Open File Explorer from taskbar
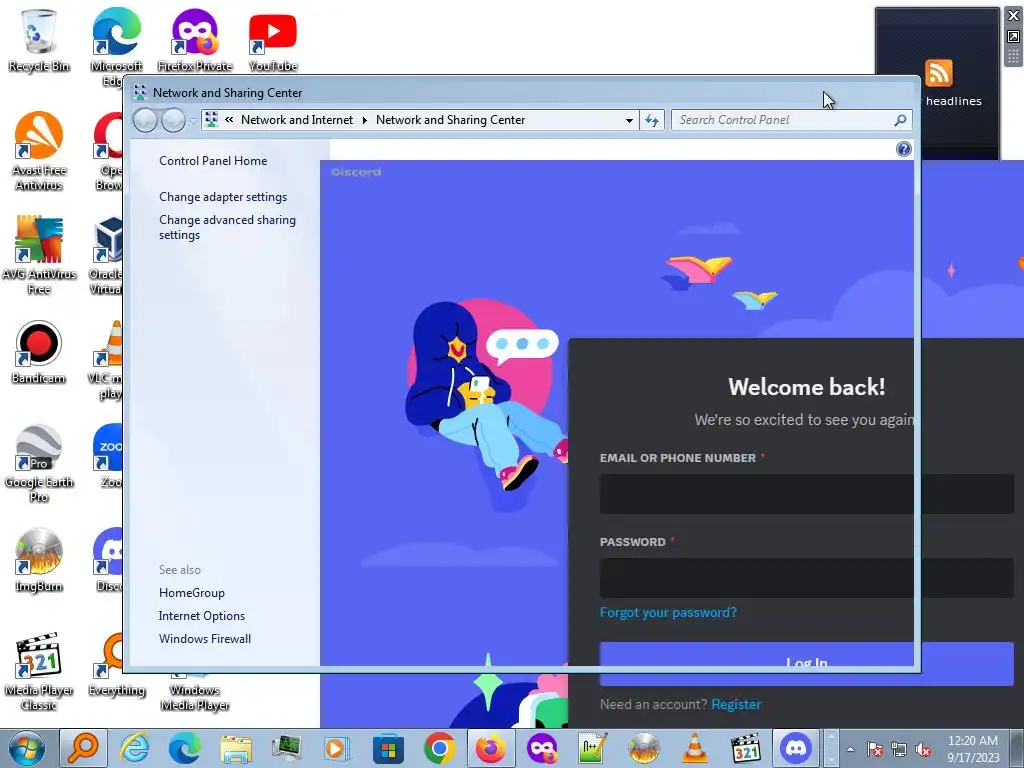This screenshot has height=768, width=1024. [236, 748]
